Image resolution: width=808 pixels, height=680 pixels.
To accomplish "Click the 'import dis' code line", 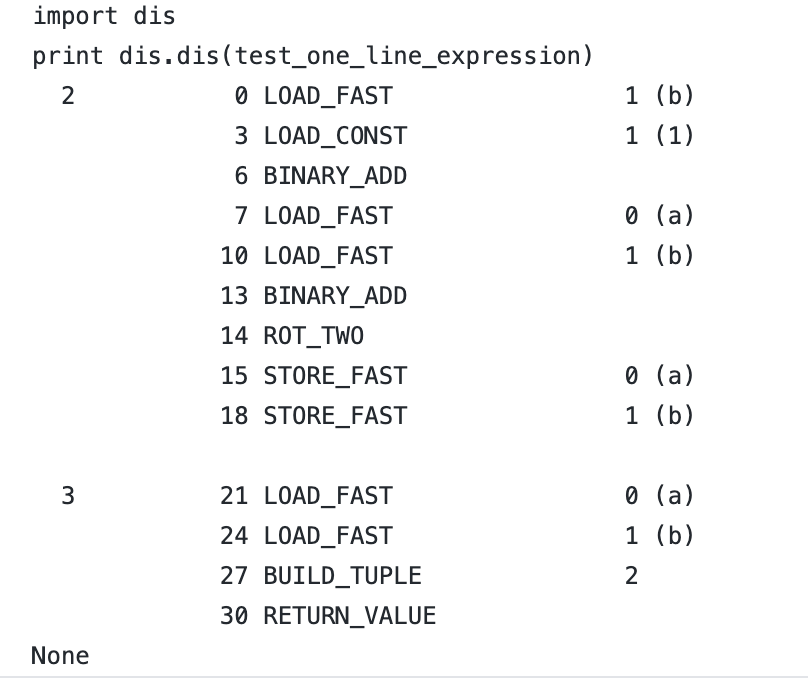I will tap(104, 16).
